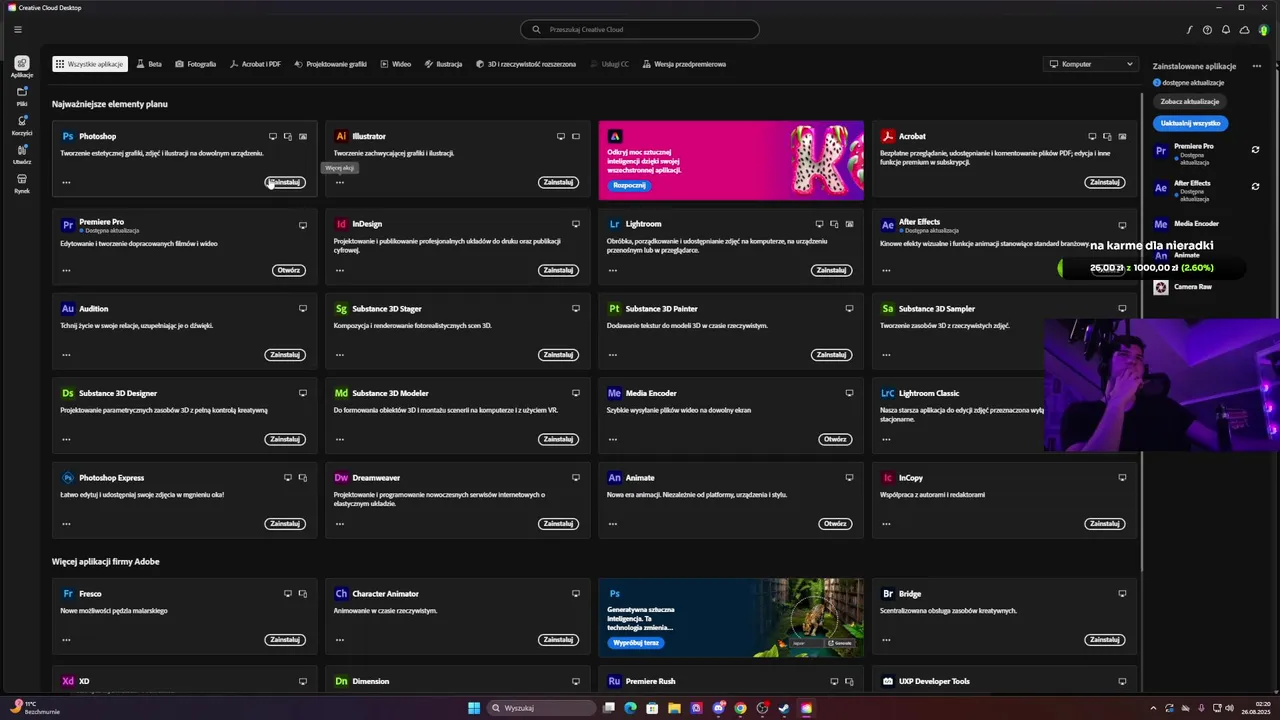Click the Acrobat app icon
Image resolution: width=1280 pixels, height=720 pixels.
pos(887,136)
